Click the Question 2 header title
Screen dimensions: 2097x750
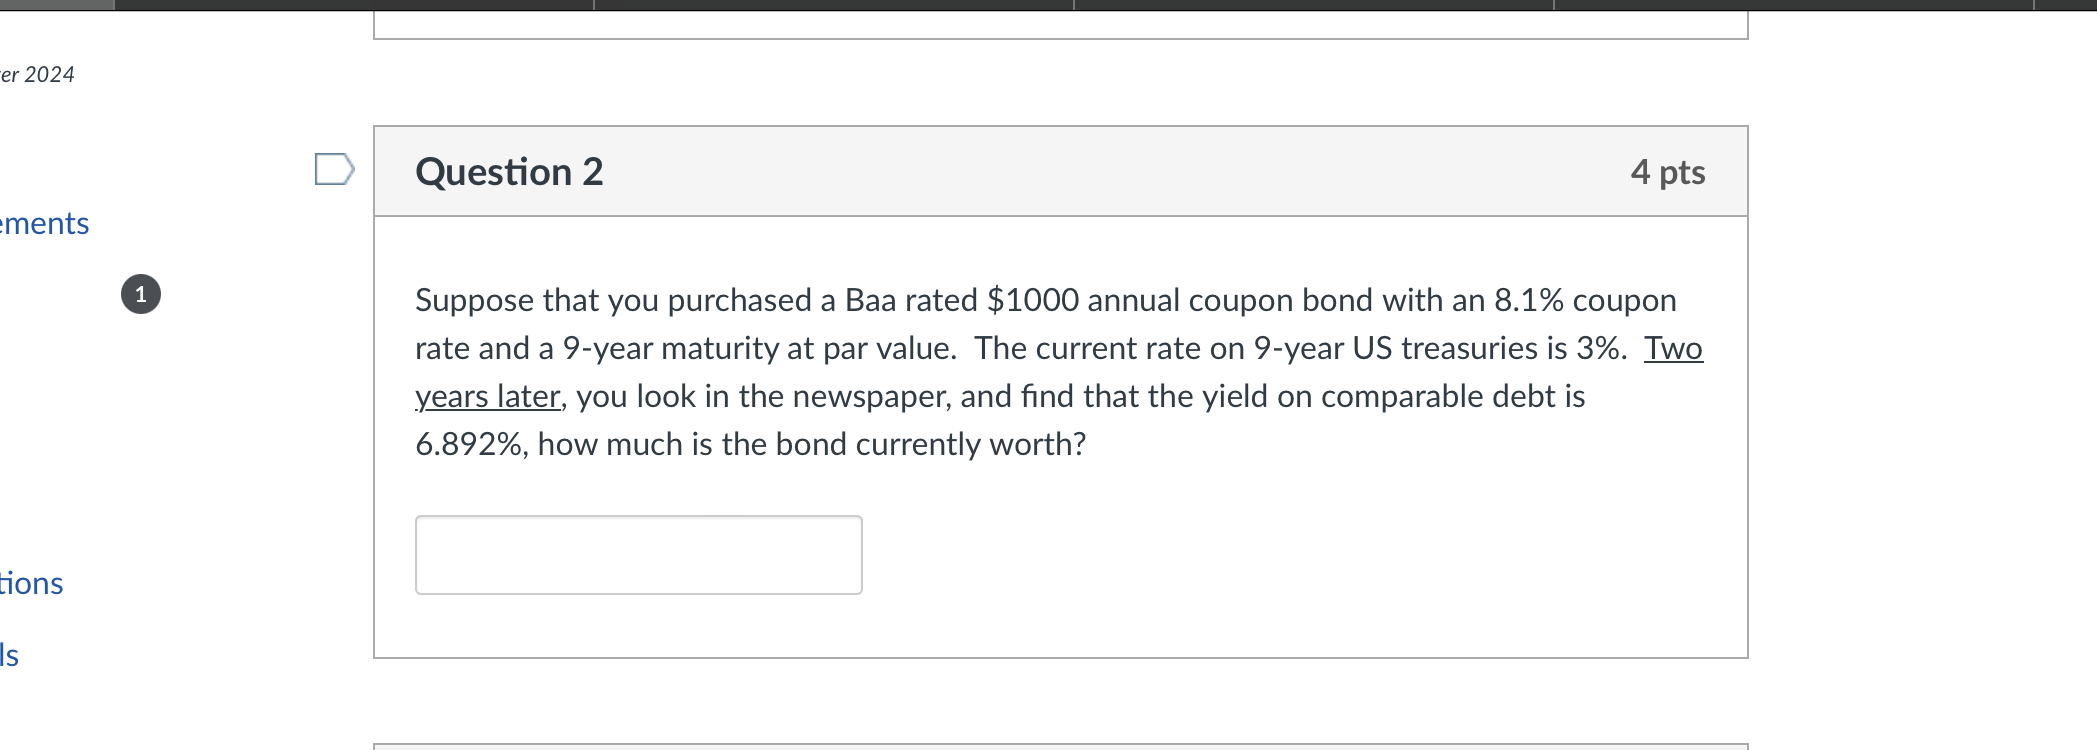[510, 171]
